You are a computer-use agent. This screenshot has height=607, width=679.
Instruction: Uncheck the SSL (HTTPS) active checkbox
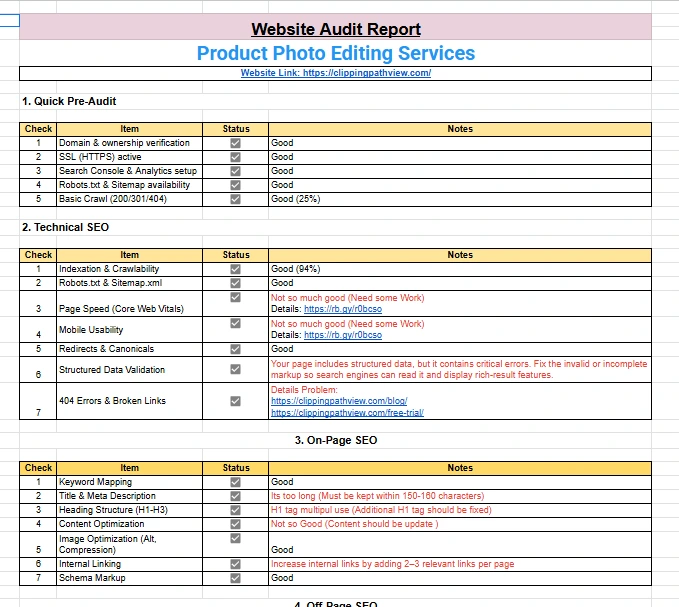[236, 157]
